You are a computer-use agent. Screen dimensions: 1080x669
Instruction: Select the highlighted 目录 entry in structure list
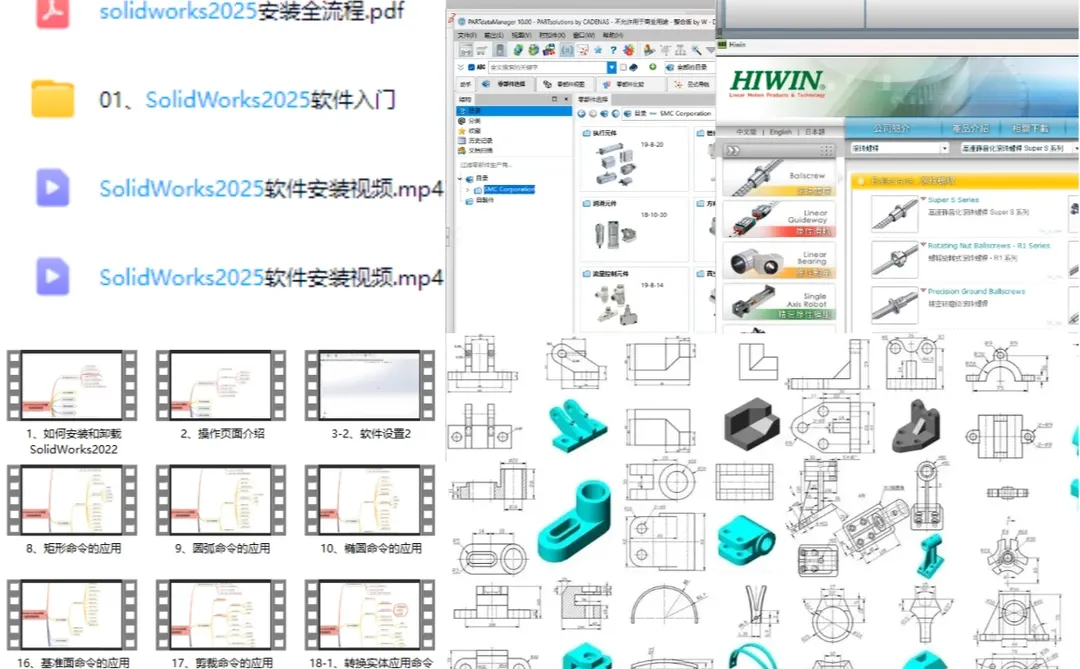[514, 110]
